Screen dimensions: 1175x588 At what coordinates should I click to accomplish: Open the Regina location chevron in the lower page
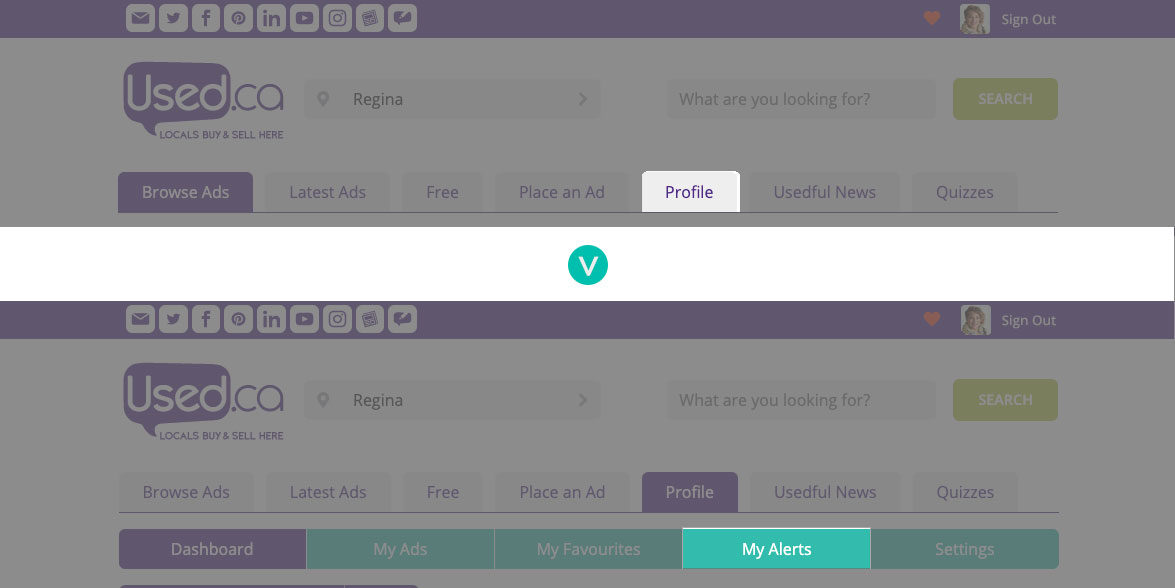coord(583,400)
